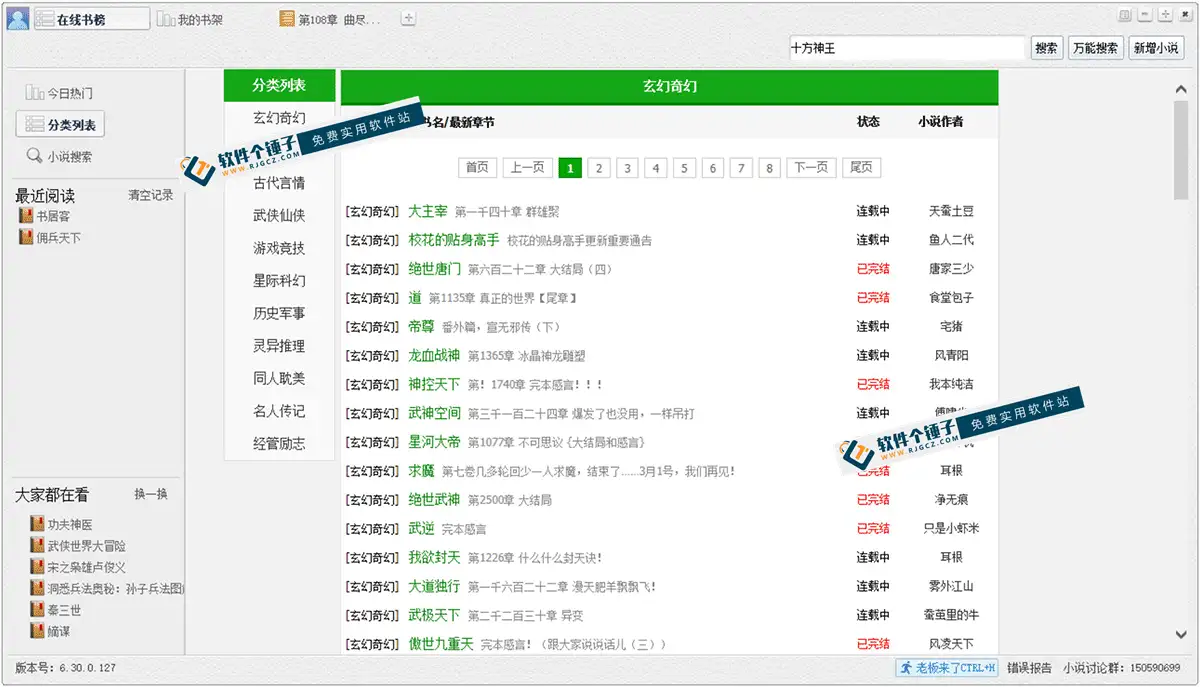Click the search text input field

point(906,48)
